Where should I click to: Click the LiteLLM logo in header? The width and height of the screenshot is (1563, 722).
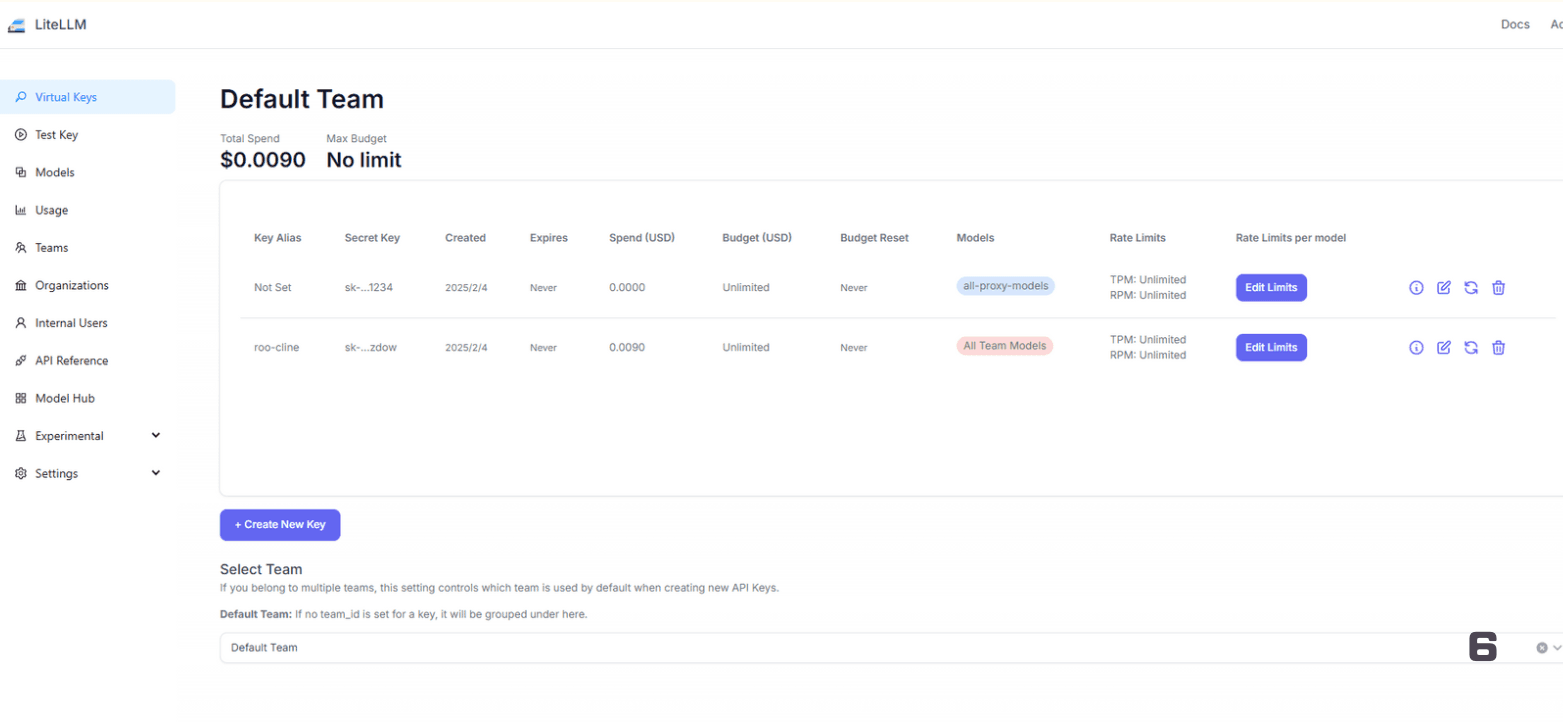47,24
